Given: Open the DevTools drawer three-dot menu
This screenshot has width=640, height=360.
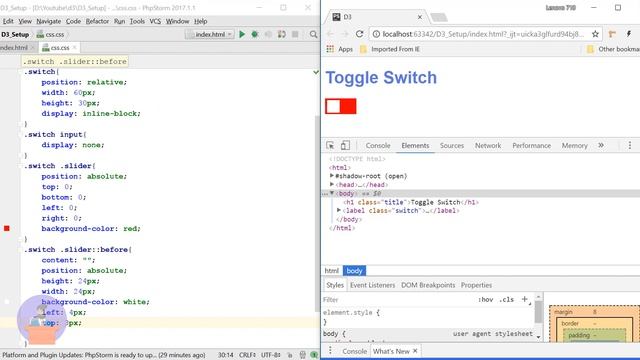Looking at the screenshot, I should coord(330,351).
